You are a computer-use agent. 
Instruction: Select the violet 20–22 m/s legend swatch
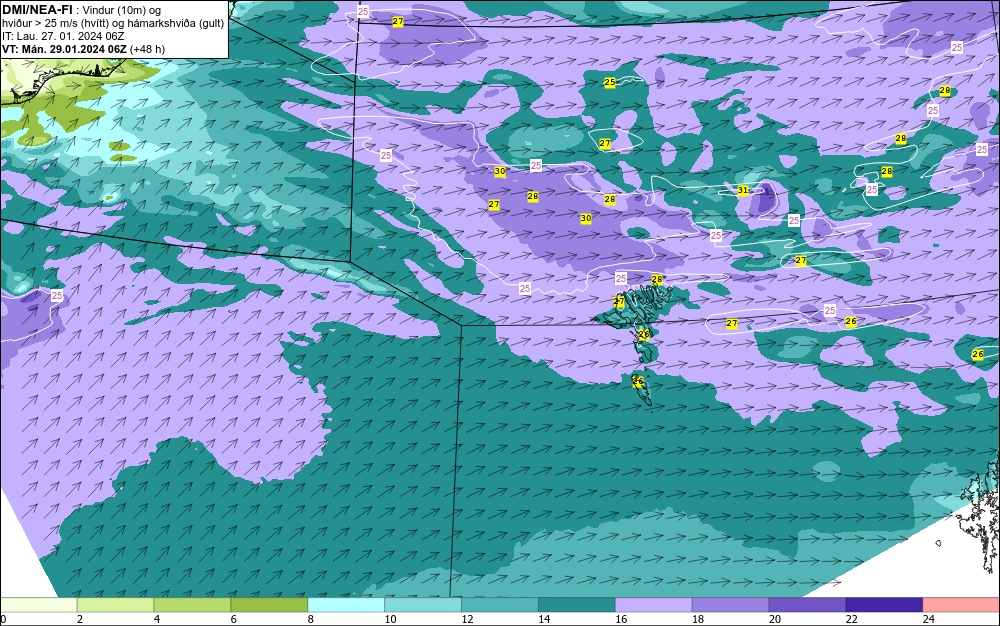[807, 605]
